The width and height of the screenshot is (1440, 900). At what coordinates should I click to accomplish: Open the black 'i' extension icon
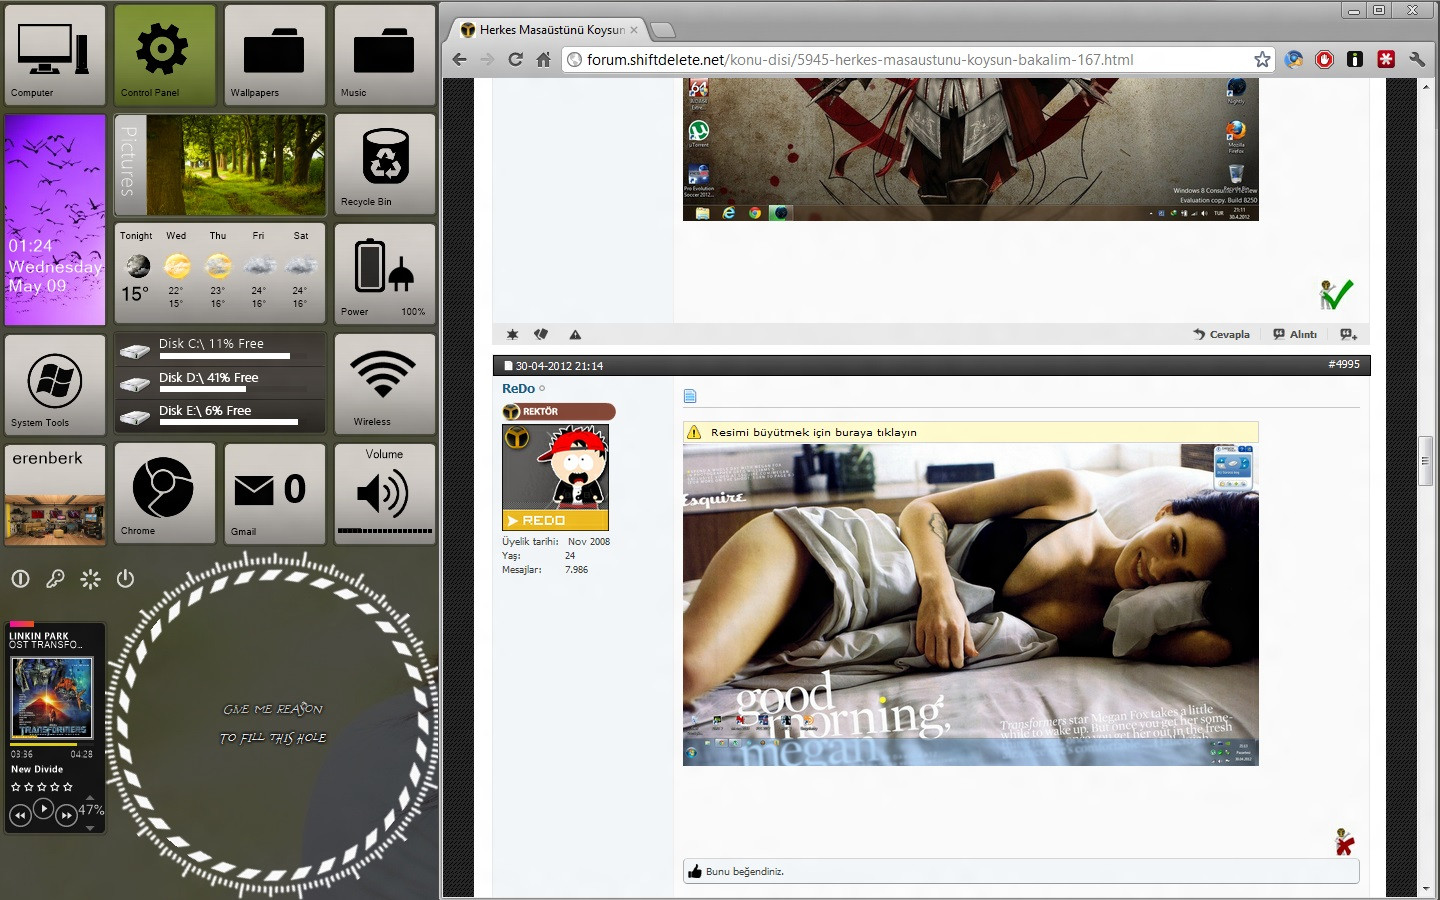pyautogui.click(x=1355, y=60)
